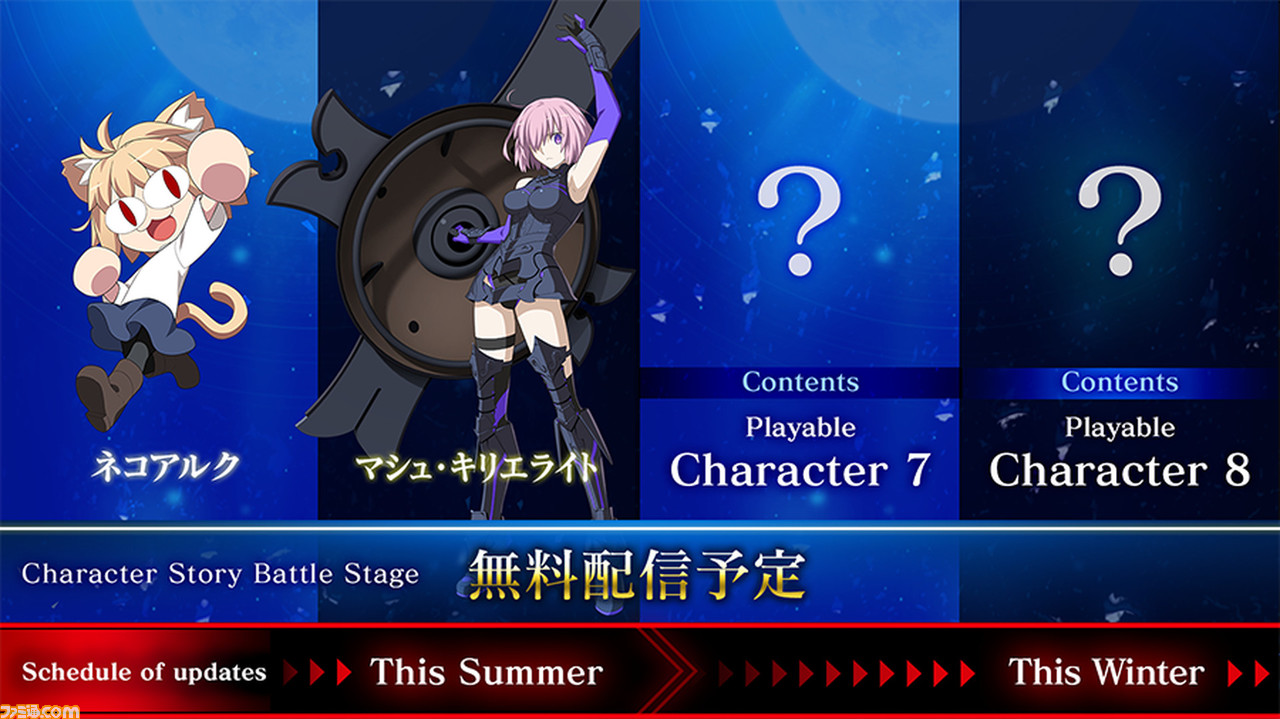Click Character Story Battle Stage label
This screenshot has height=719, width=1280.
click(x=220, y=574)
